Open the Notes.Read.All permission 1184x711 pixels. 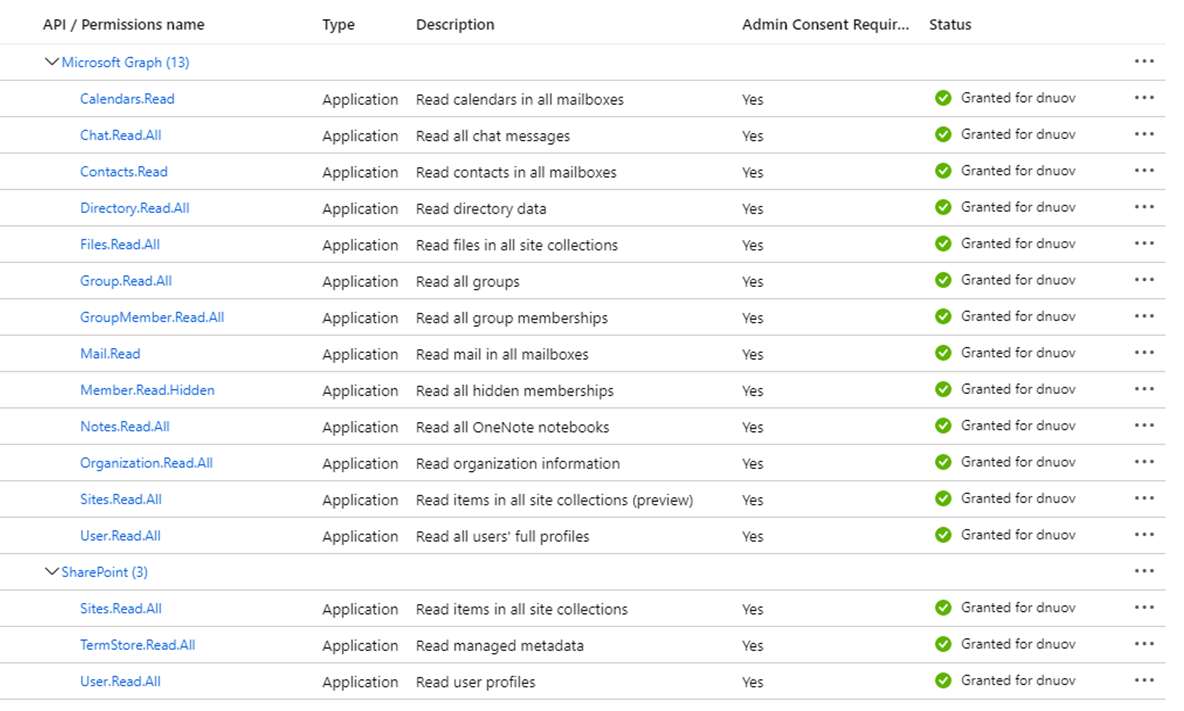coord(125,426)
